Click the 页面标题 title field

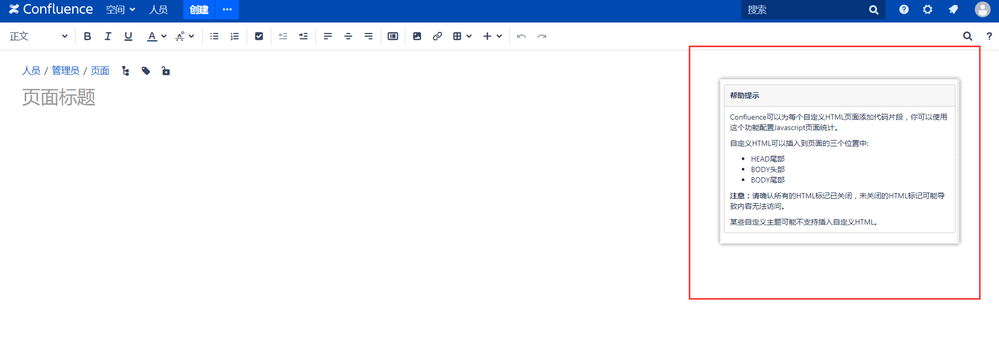59,97
